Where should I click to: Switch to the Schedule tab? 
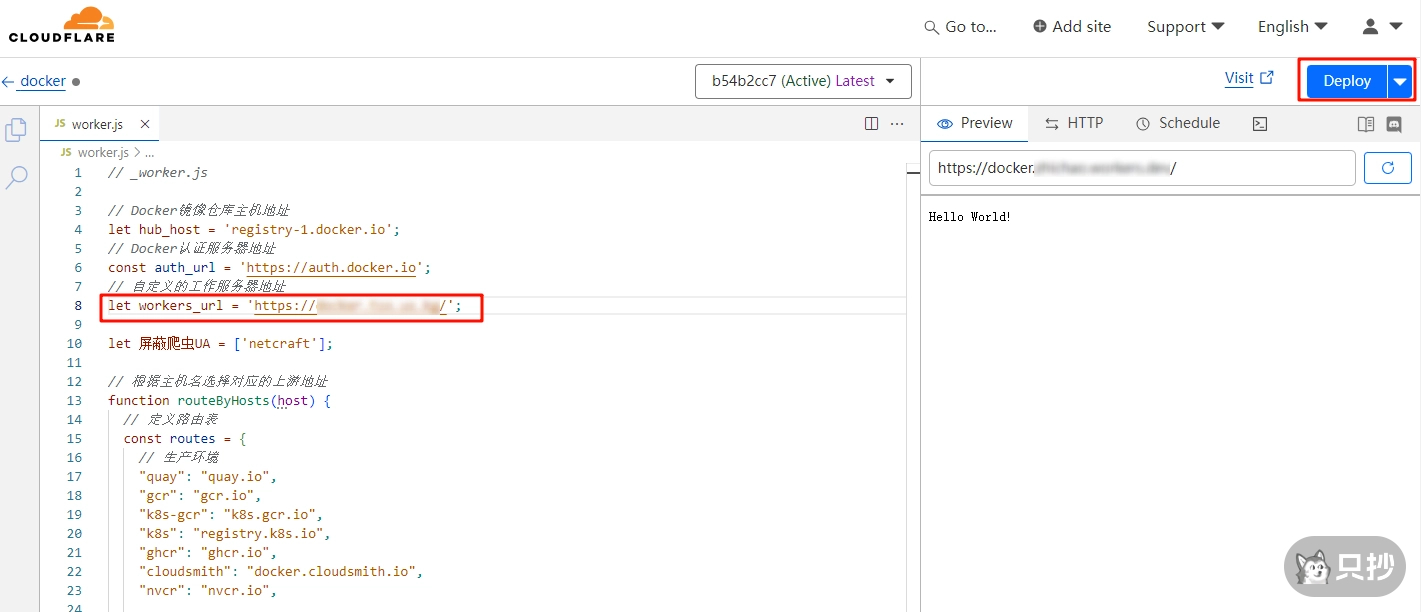[1178, 123]
